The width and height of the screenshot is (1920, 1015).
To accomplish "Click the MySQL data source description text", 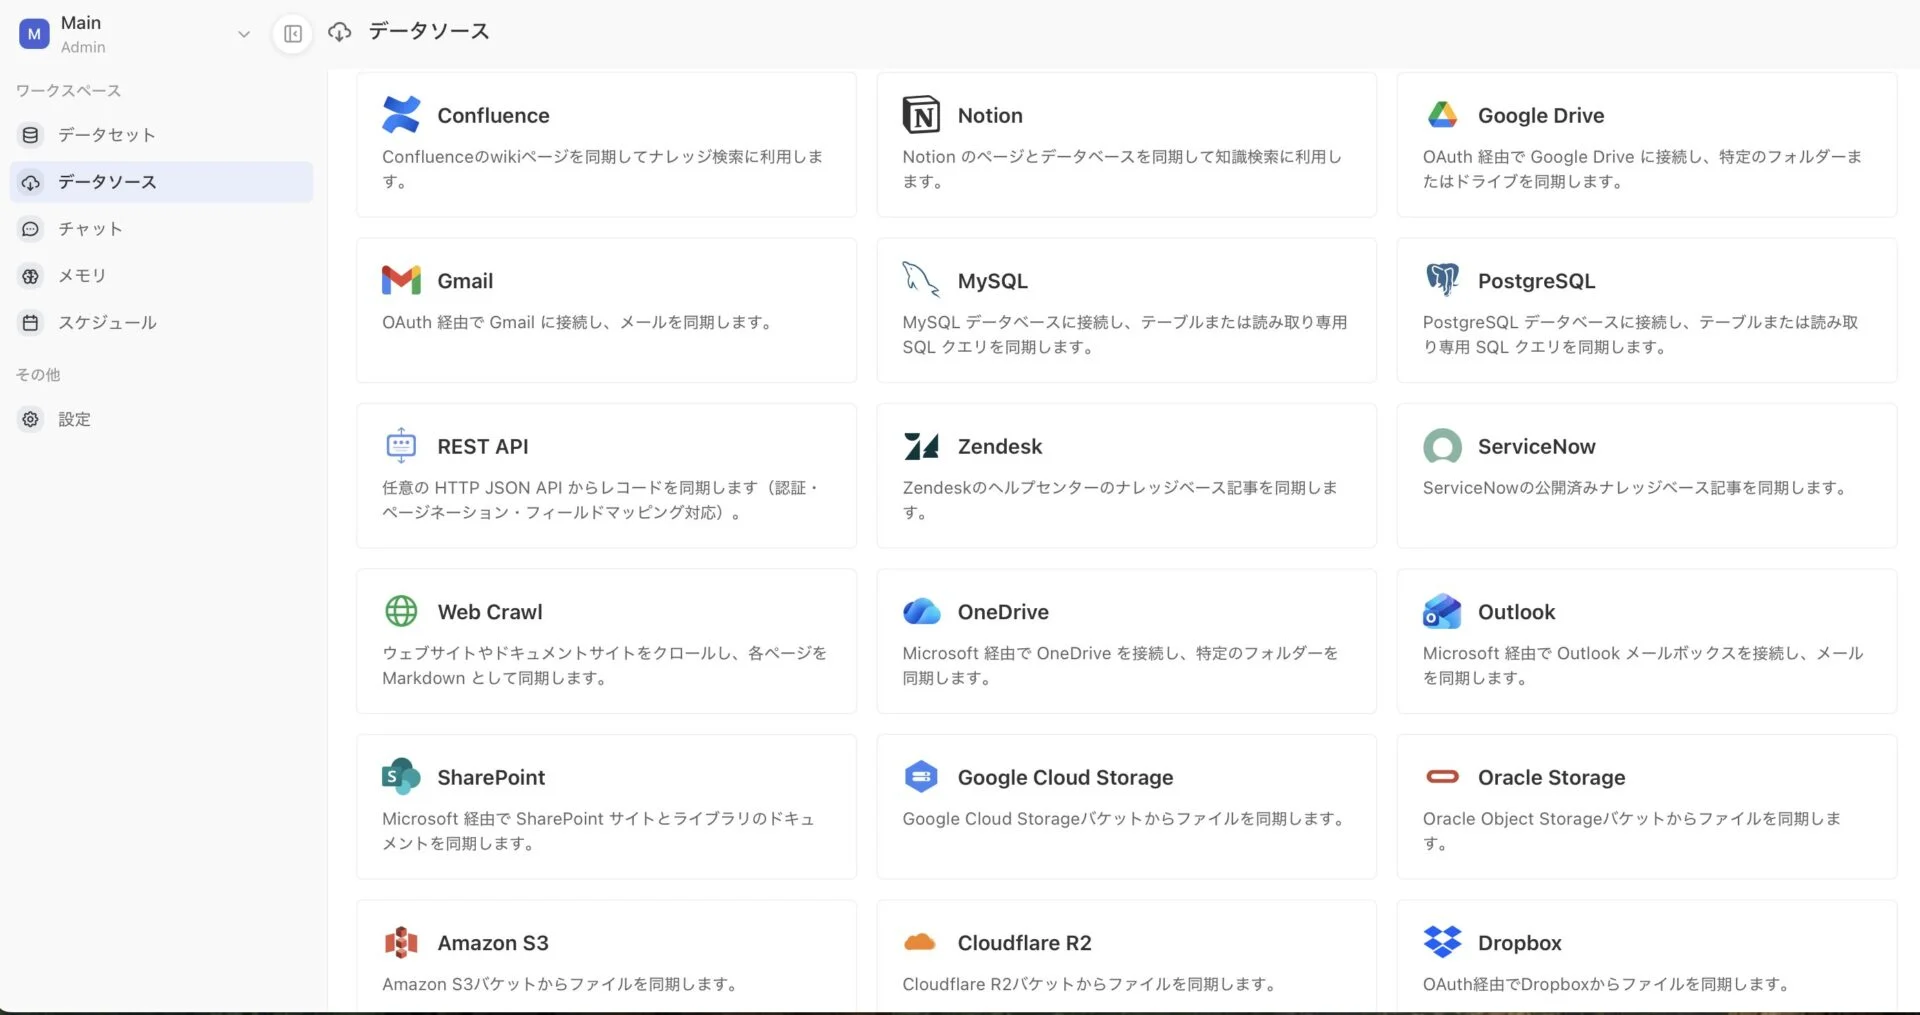I will (x=1124, y=334).
